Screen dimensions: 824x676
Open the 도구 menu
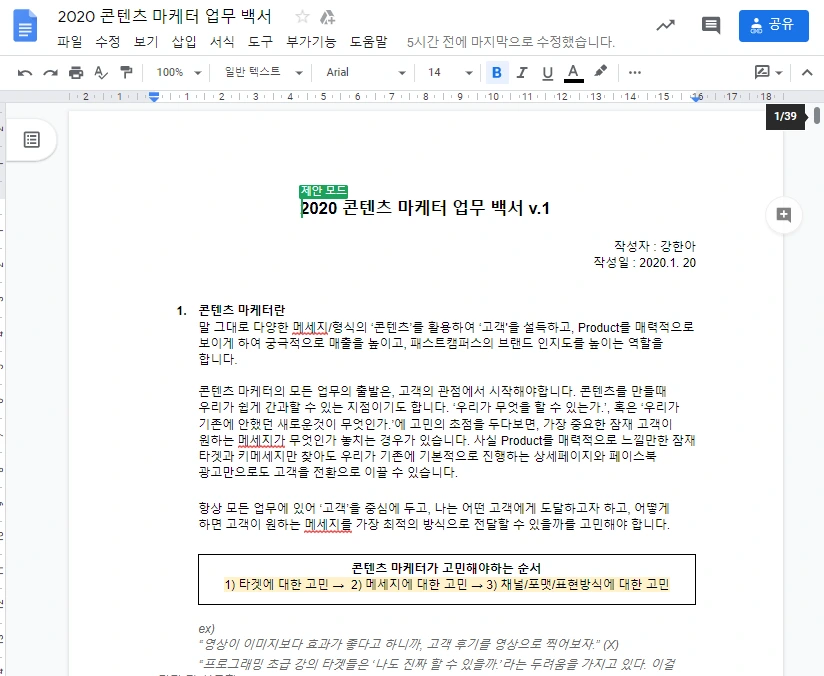point(260,42)
